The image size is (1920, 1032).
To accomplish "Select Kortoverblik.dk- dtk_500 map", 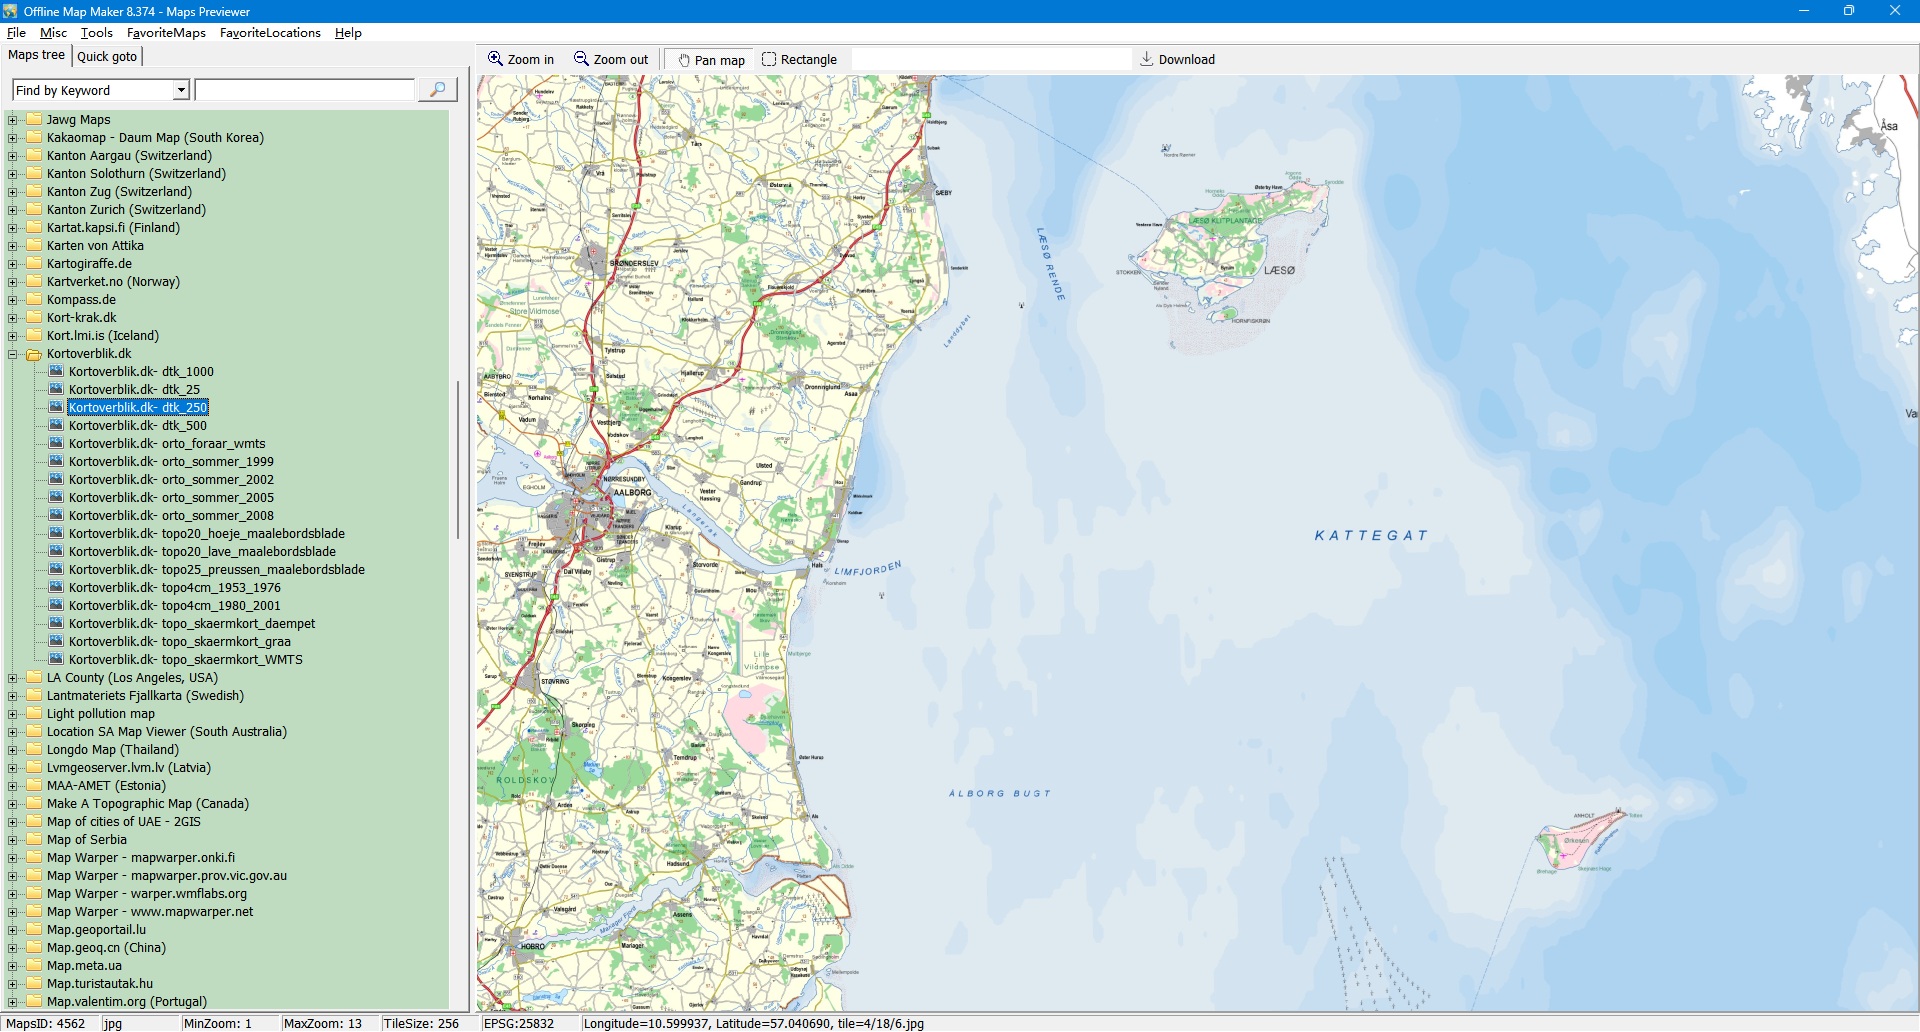I will click(137, 425).
